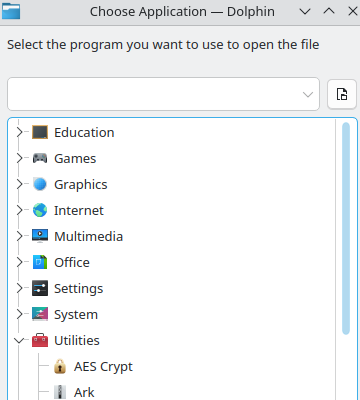The width and height of the screenshot is (360, 400).
Task: Click the Internet globe icon
Action: [x=40, y=210]
